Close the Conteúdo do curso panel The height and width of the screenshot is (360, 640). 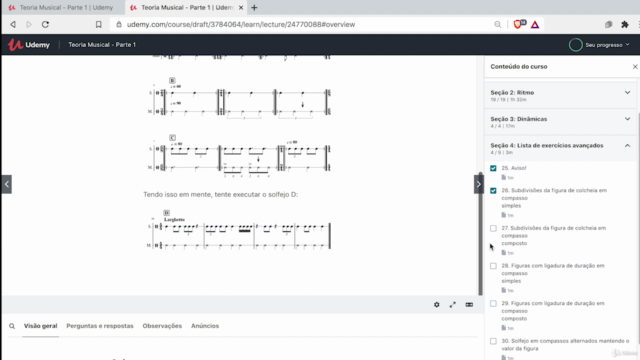tap(635, 67)
